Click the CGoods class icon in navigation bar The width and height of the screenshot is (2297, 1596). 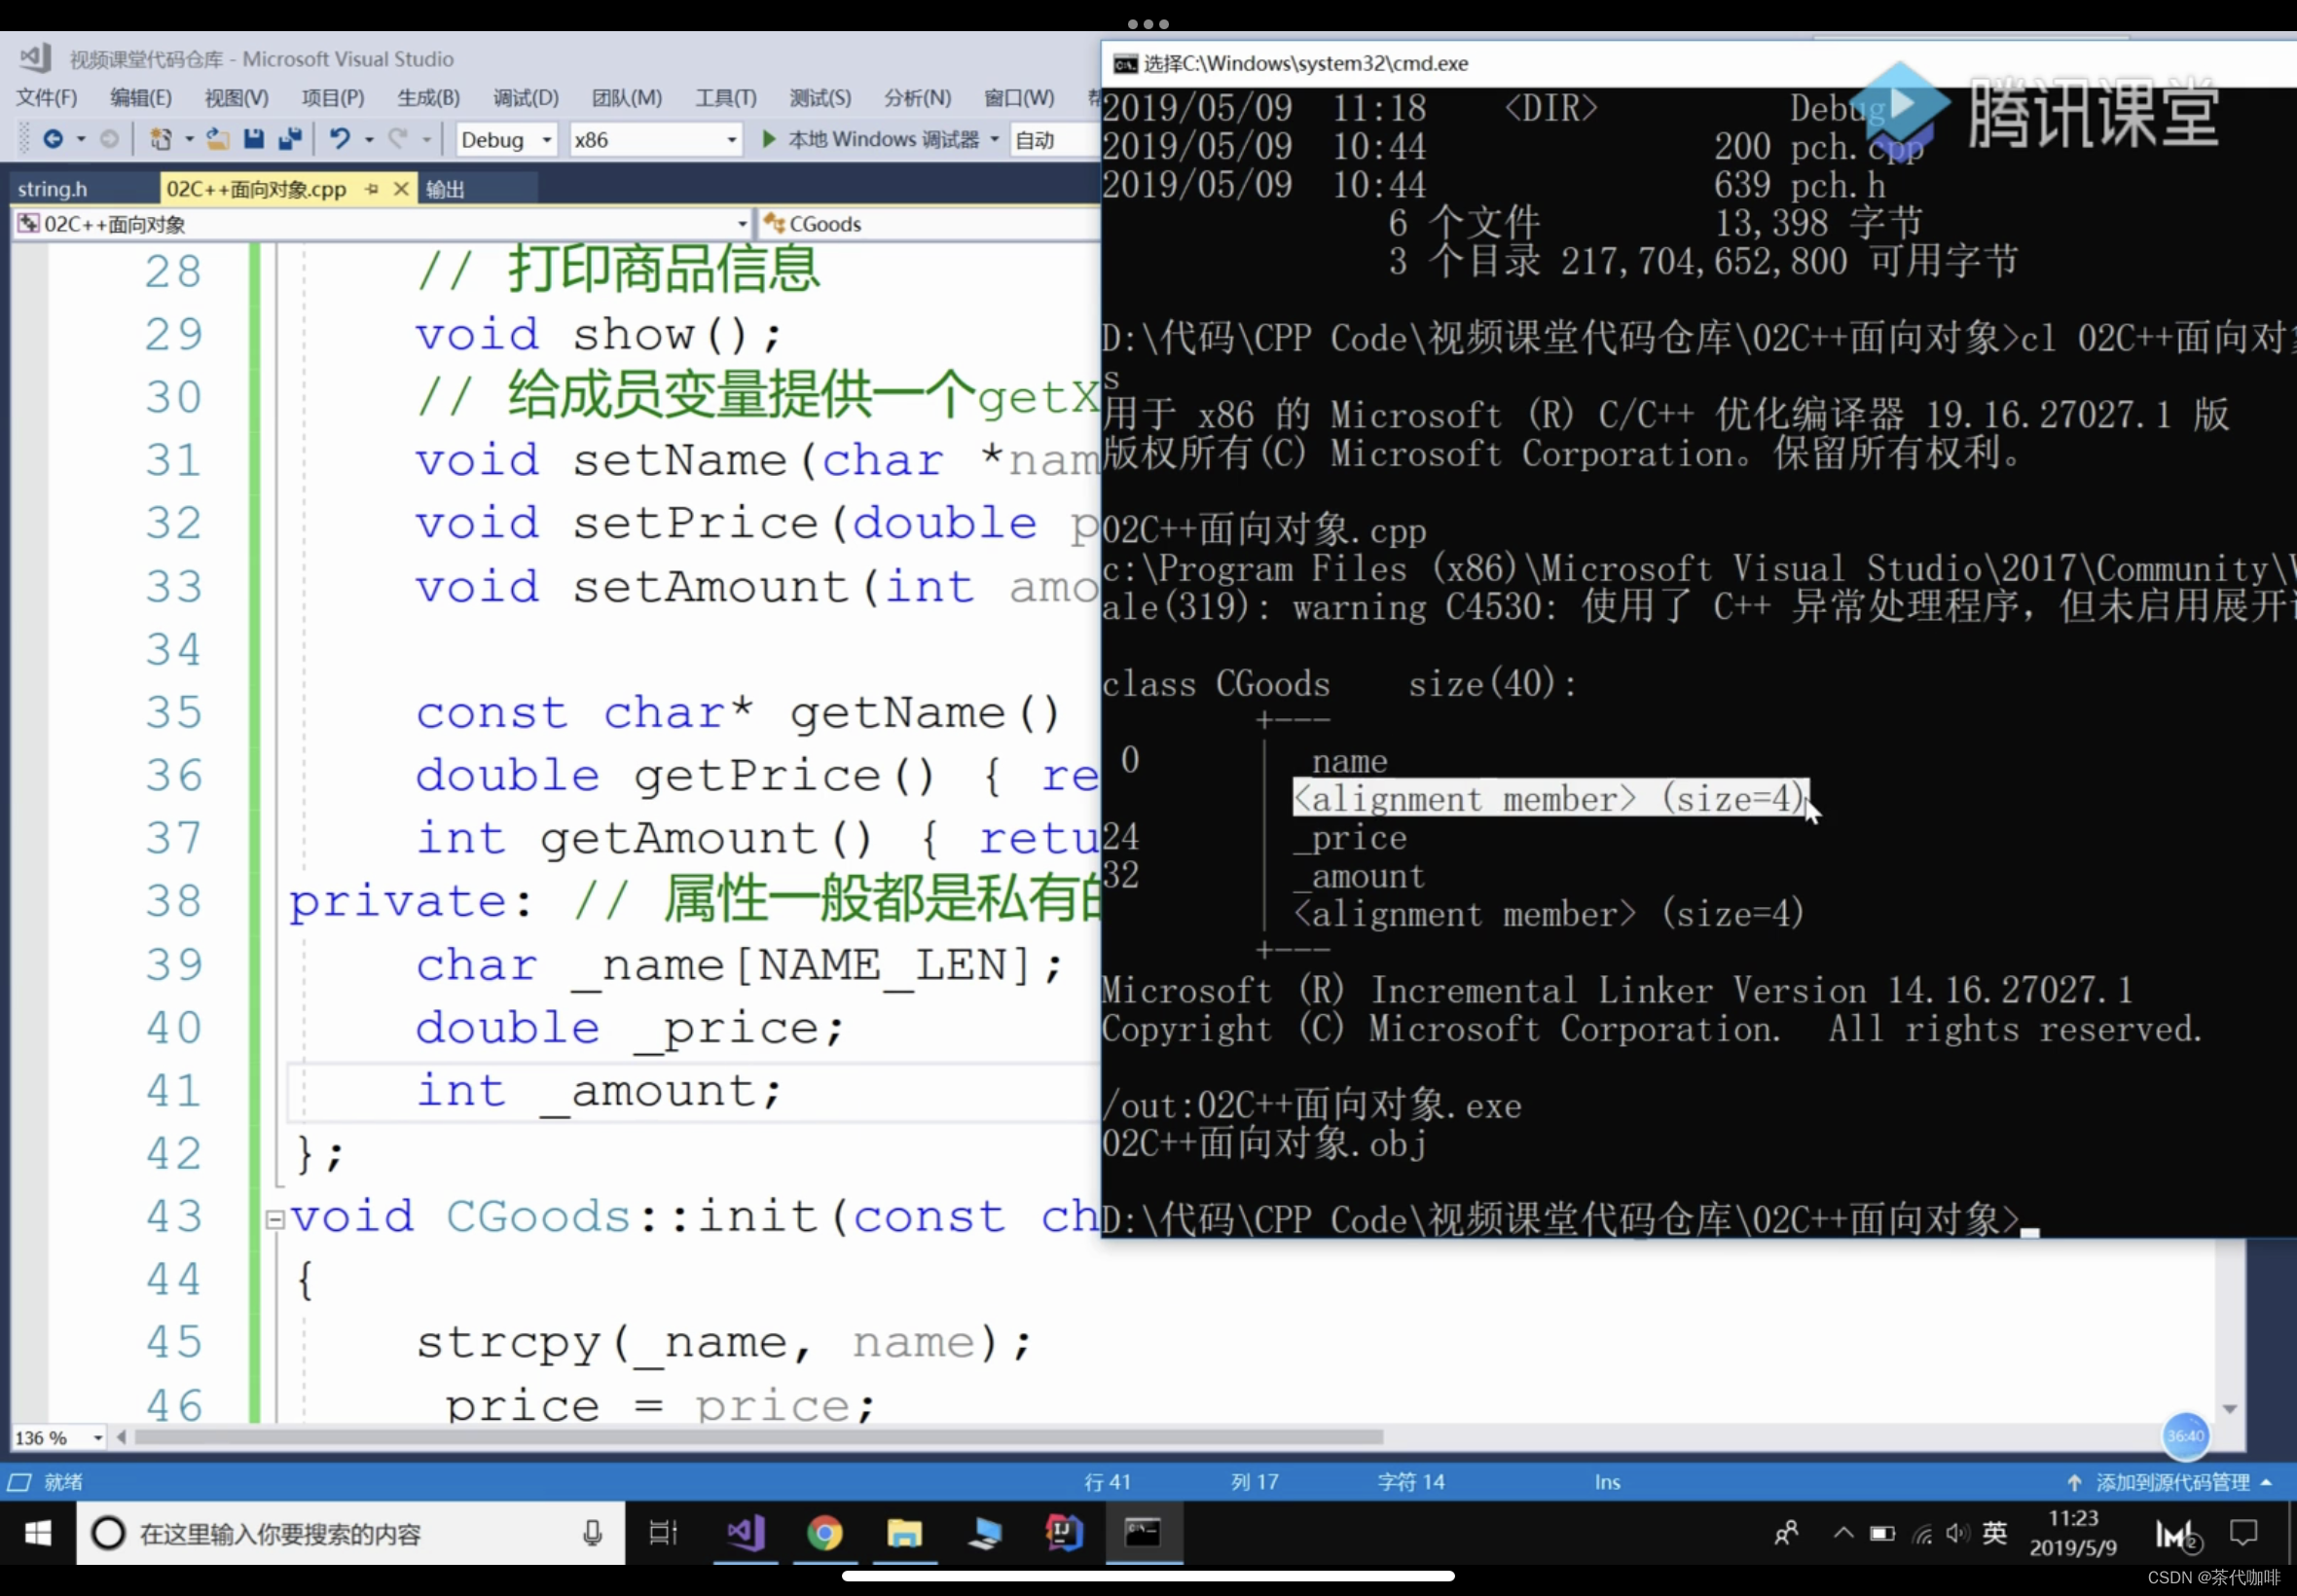(x=774, y=223)
